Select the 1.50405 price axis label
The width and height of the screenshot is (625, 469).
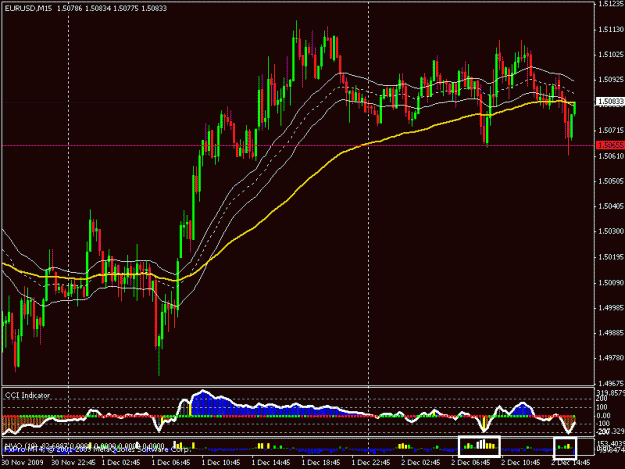coord(611,206)
